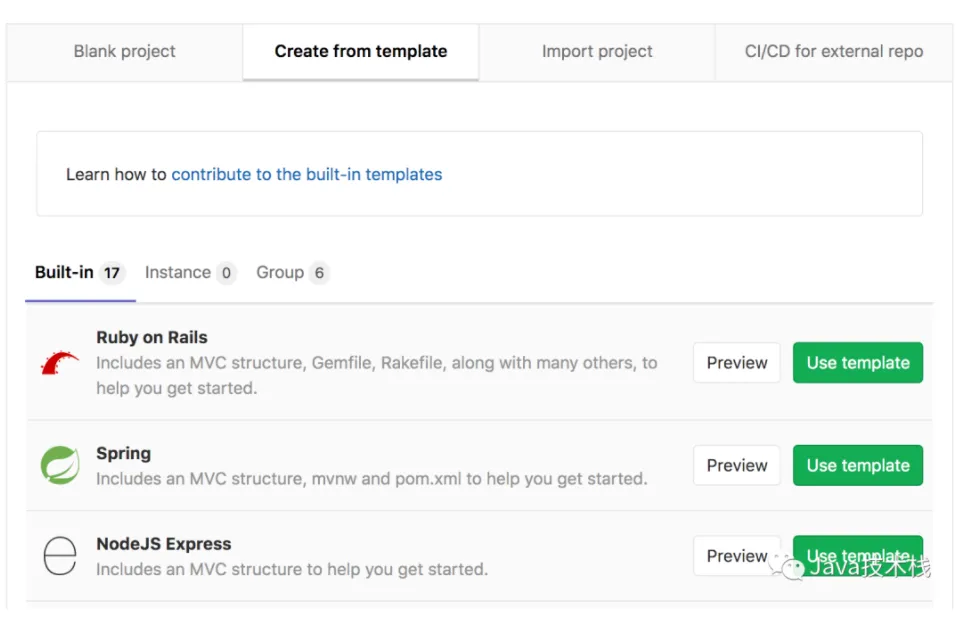Use the Ruby on Rails template
Image resolution: width=966 pixels, height=636 pixels.
(x=858, y=363)
